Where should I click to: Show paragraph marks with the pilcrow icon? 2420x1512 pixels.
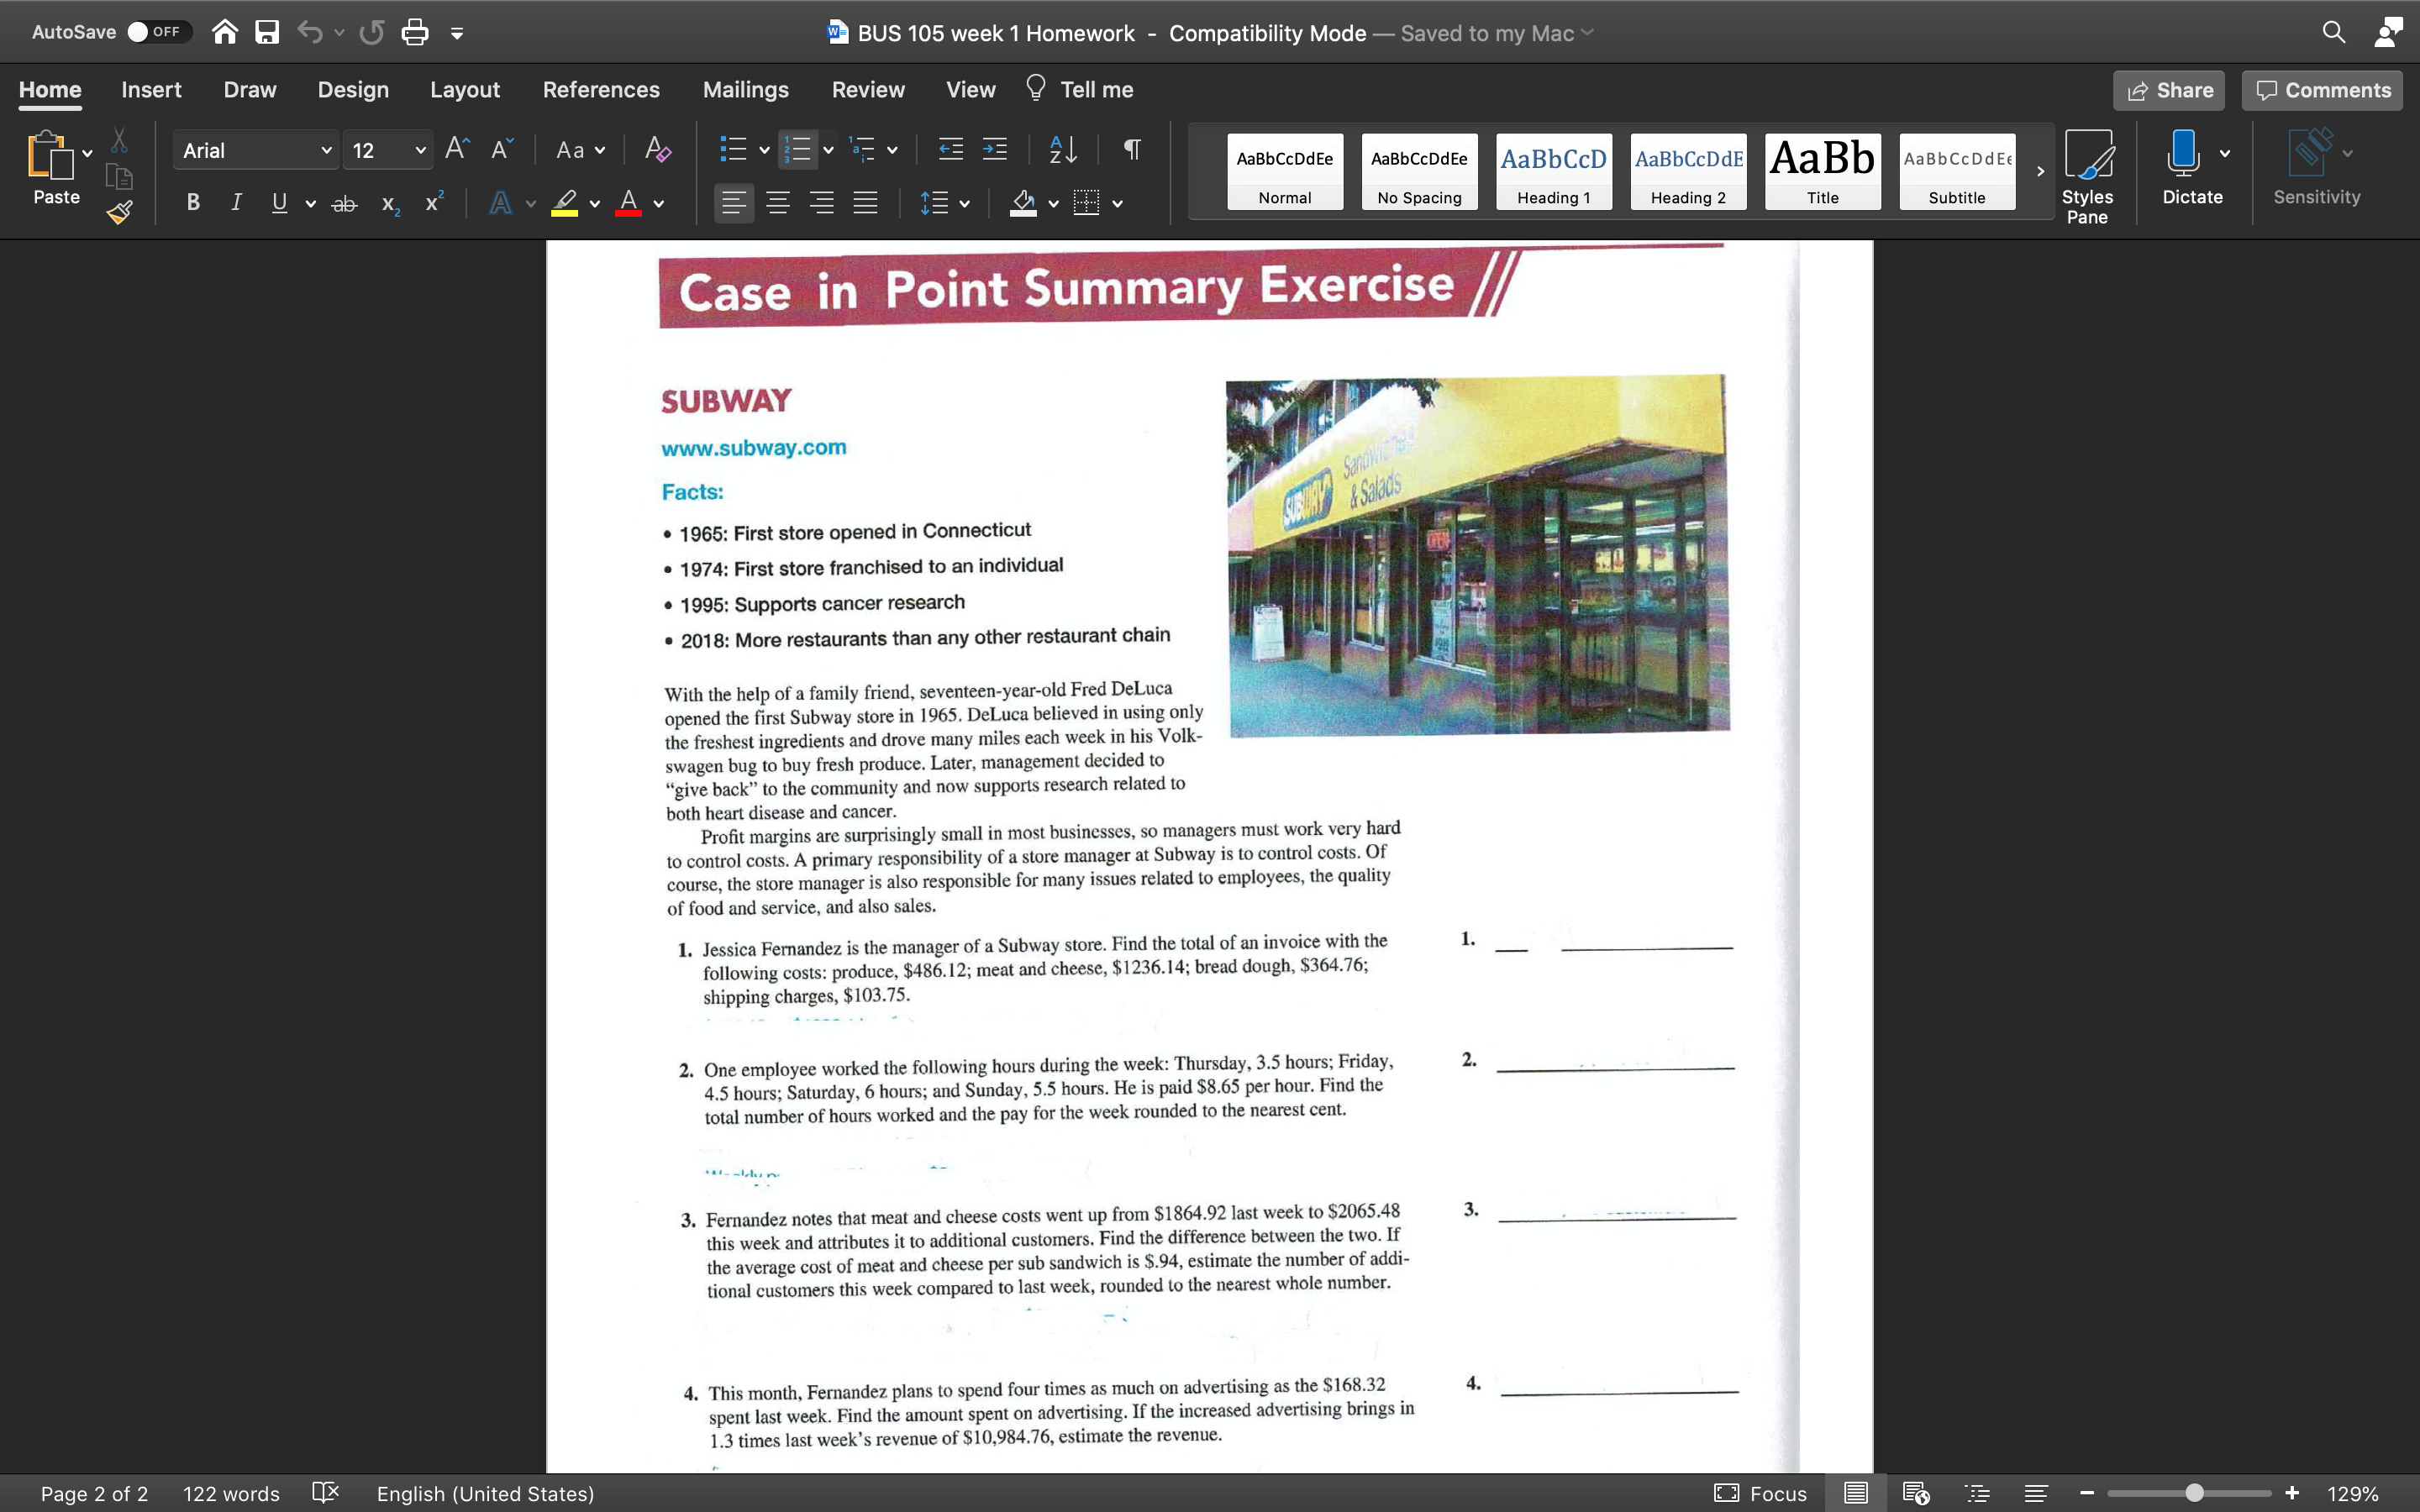(1131, 149)
